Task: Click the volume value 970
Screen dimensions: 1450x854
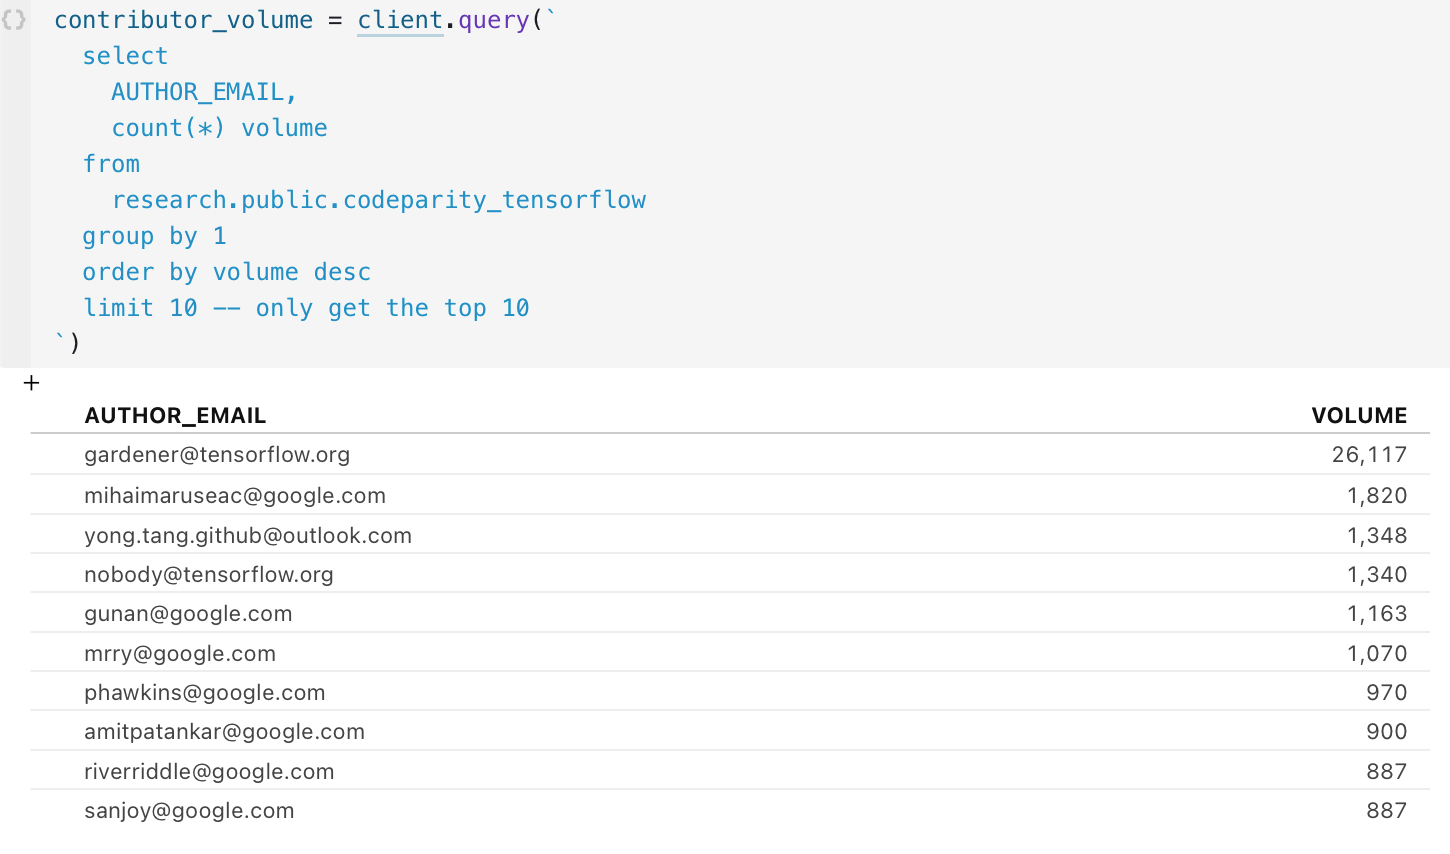Action: pos(1387,692)
